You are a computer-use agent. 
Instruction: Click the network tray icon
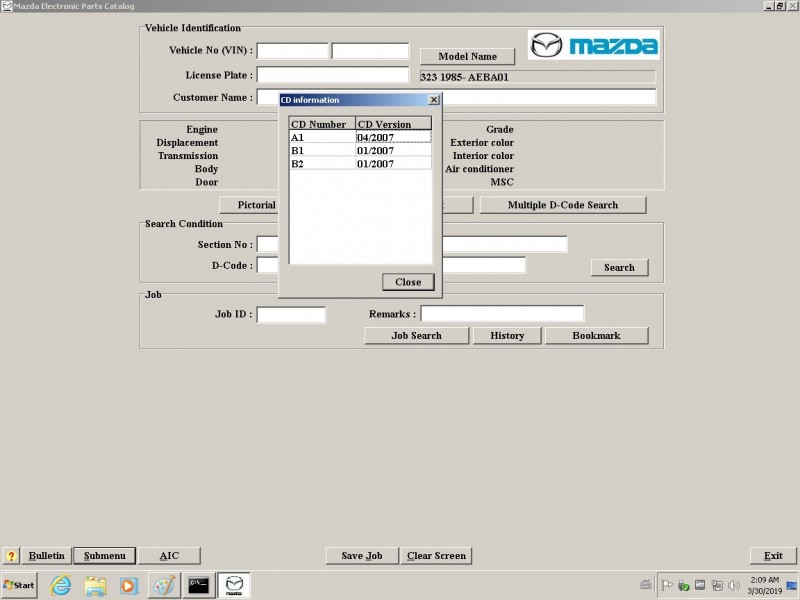[x=717, y=585]
